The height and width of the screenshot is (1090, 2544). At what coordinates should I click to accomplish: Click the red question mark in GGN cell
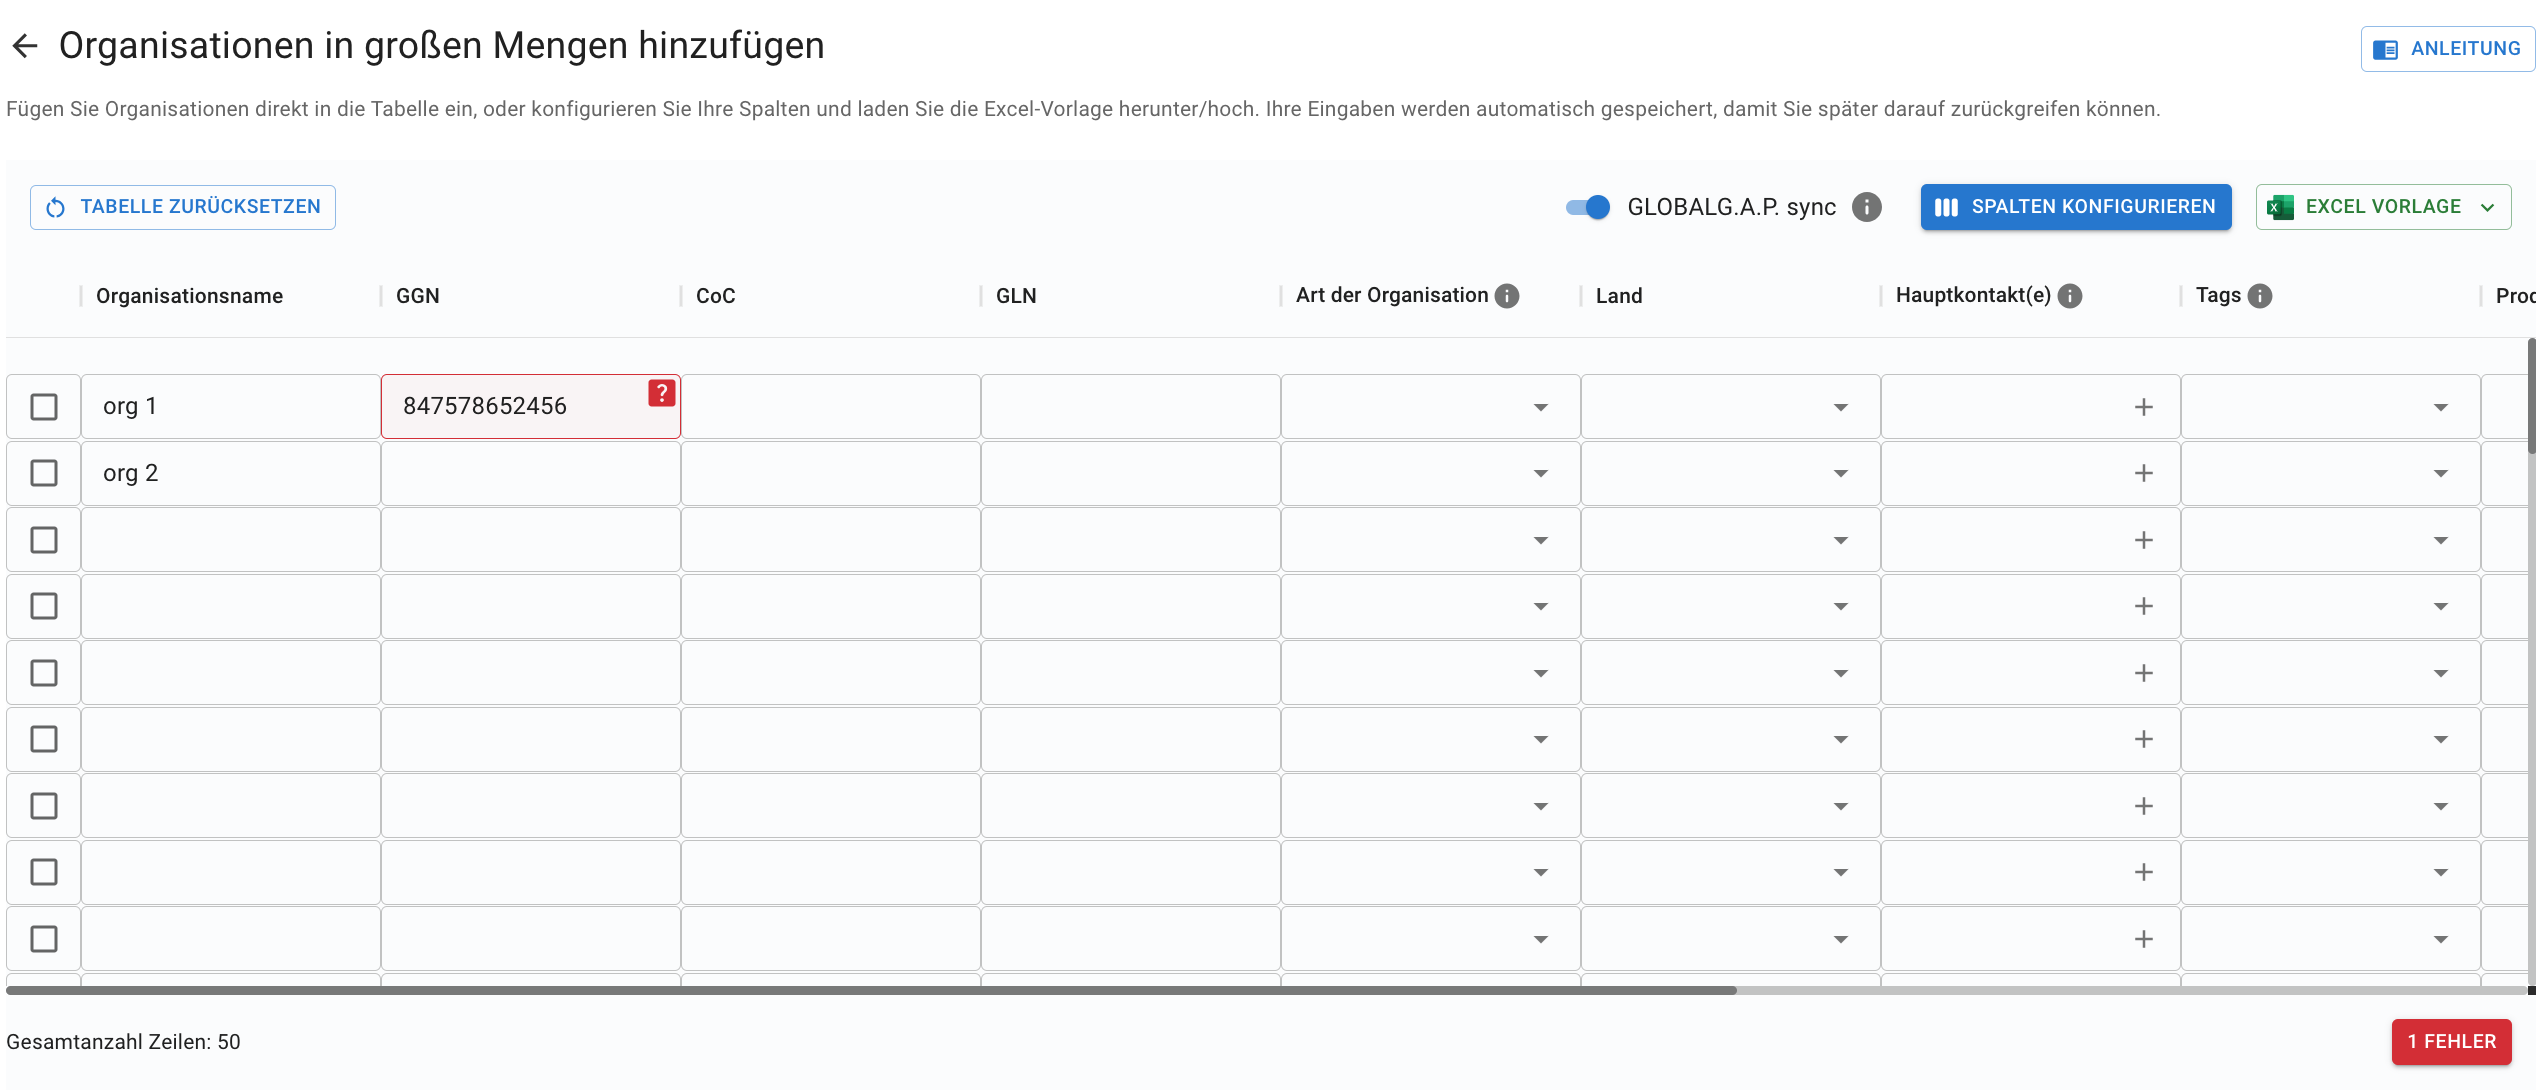661,393
